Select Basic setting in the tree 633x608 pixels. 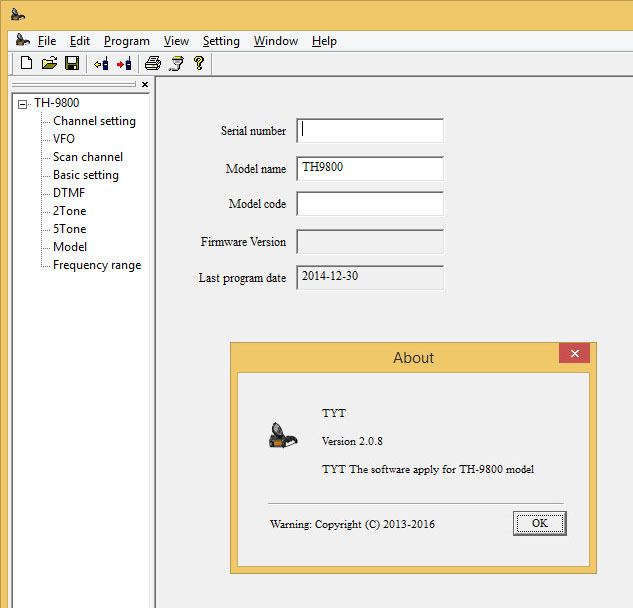(86, 175)
